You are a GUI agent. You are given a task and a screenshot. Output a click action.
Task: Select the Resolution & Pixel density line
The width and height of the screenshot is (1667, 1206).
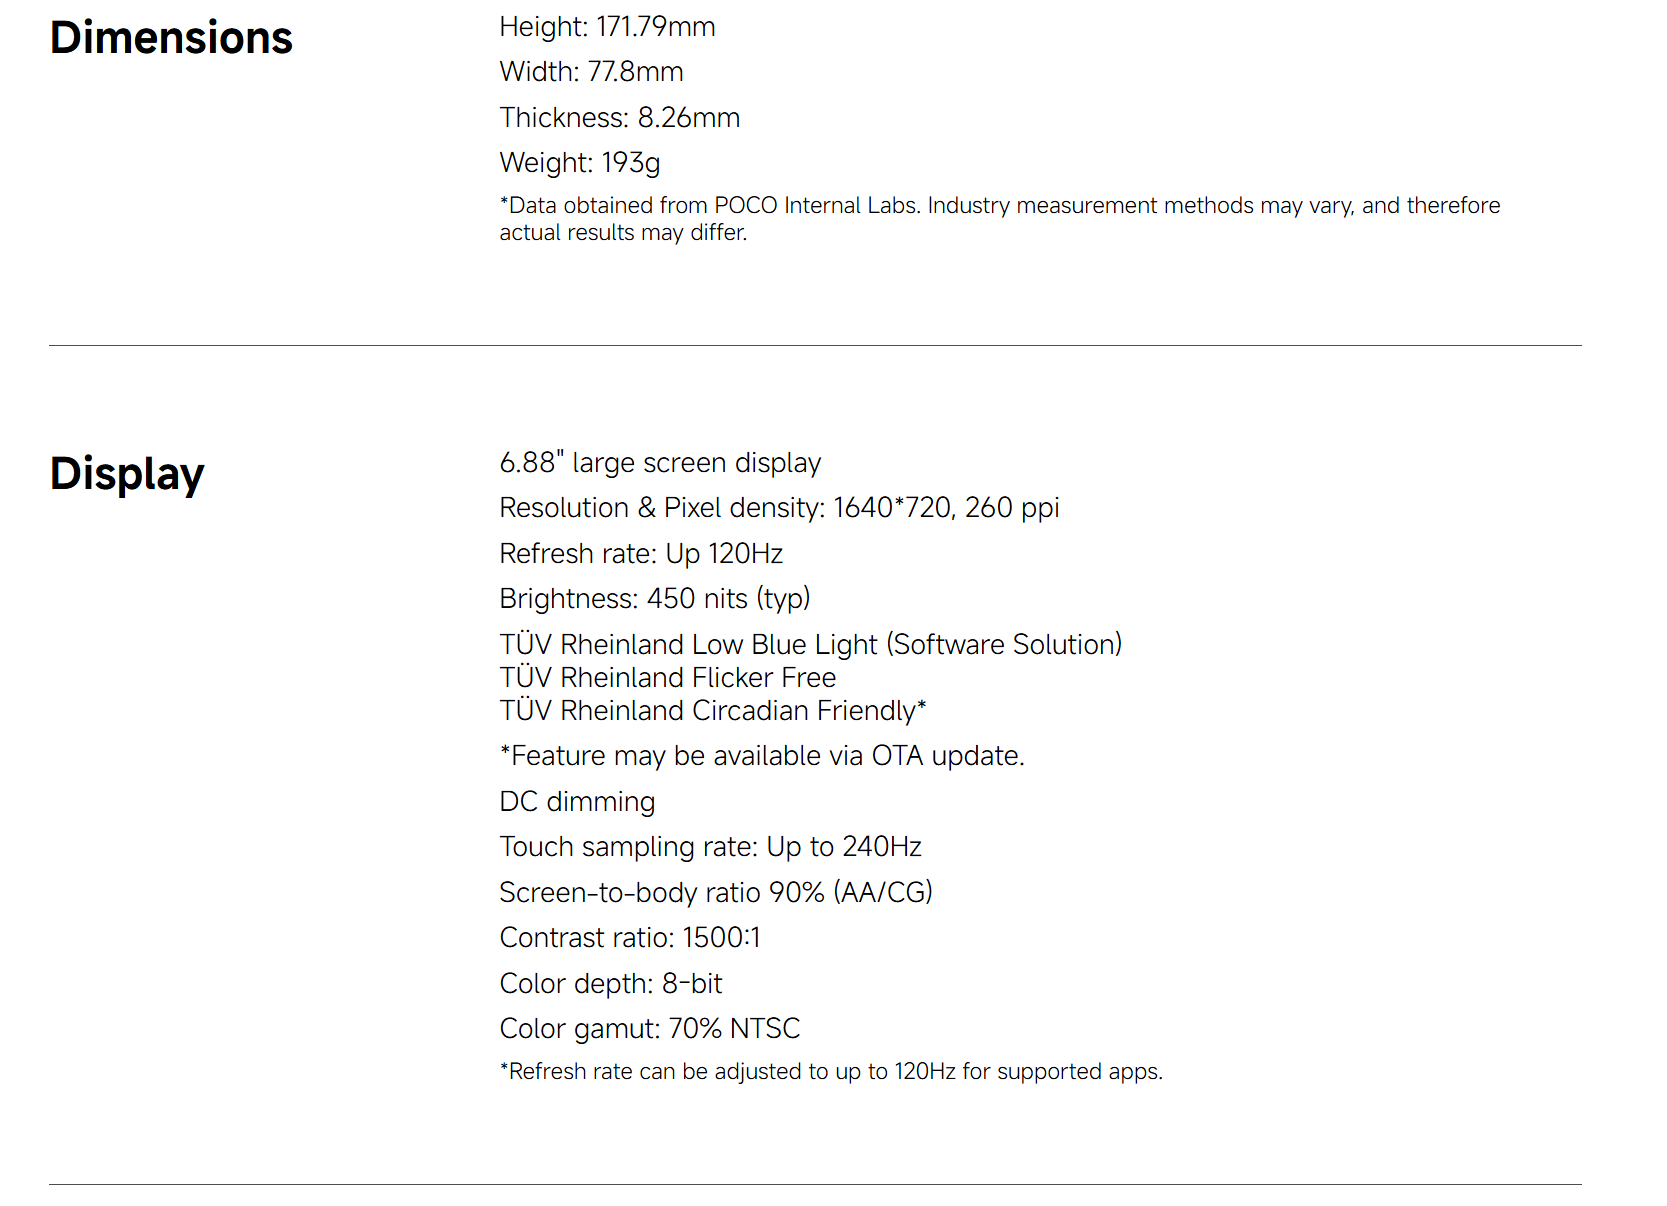[779, 508]
